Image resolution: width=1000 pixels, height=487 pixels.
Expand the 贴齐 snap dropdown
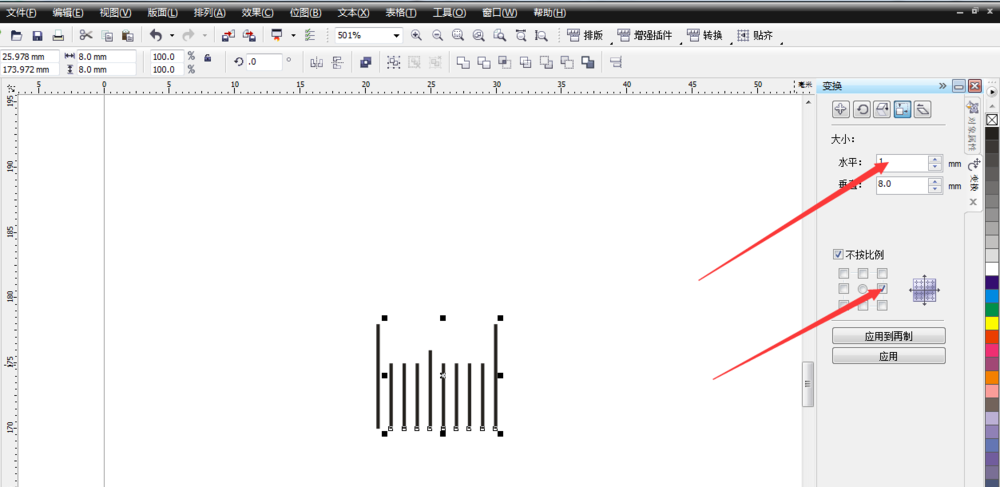click(781, 44)
